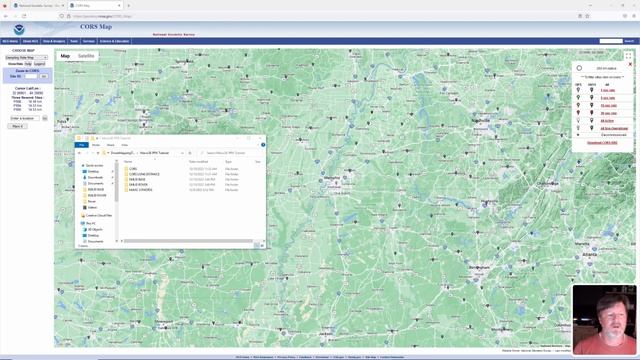Reload the page in the browser
Image resolution: width=640 pixels, height=360 pixels.
point(24,16)
